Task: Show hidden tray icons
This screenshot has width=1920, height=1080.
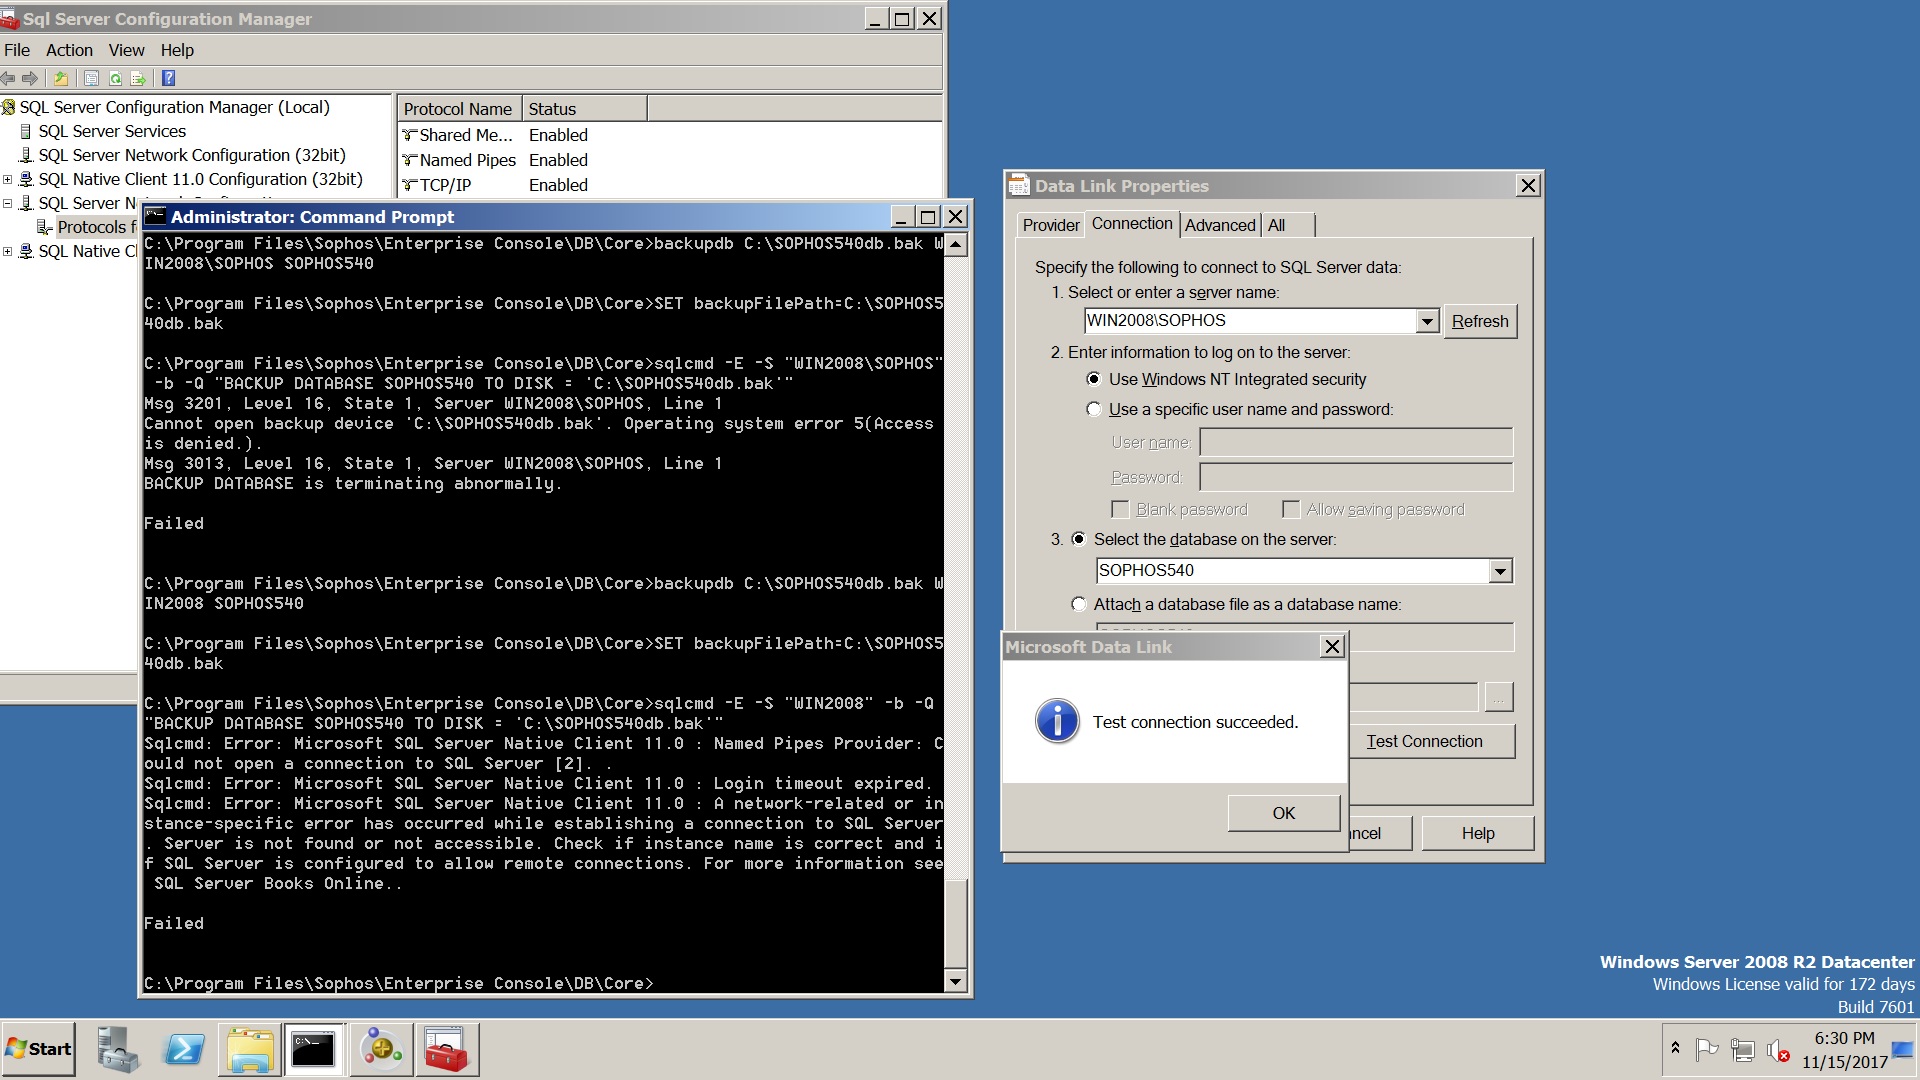Action: pyautogui.click(x=1675, y=1049)
